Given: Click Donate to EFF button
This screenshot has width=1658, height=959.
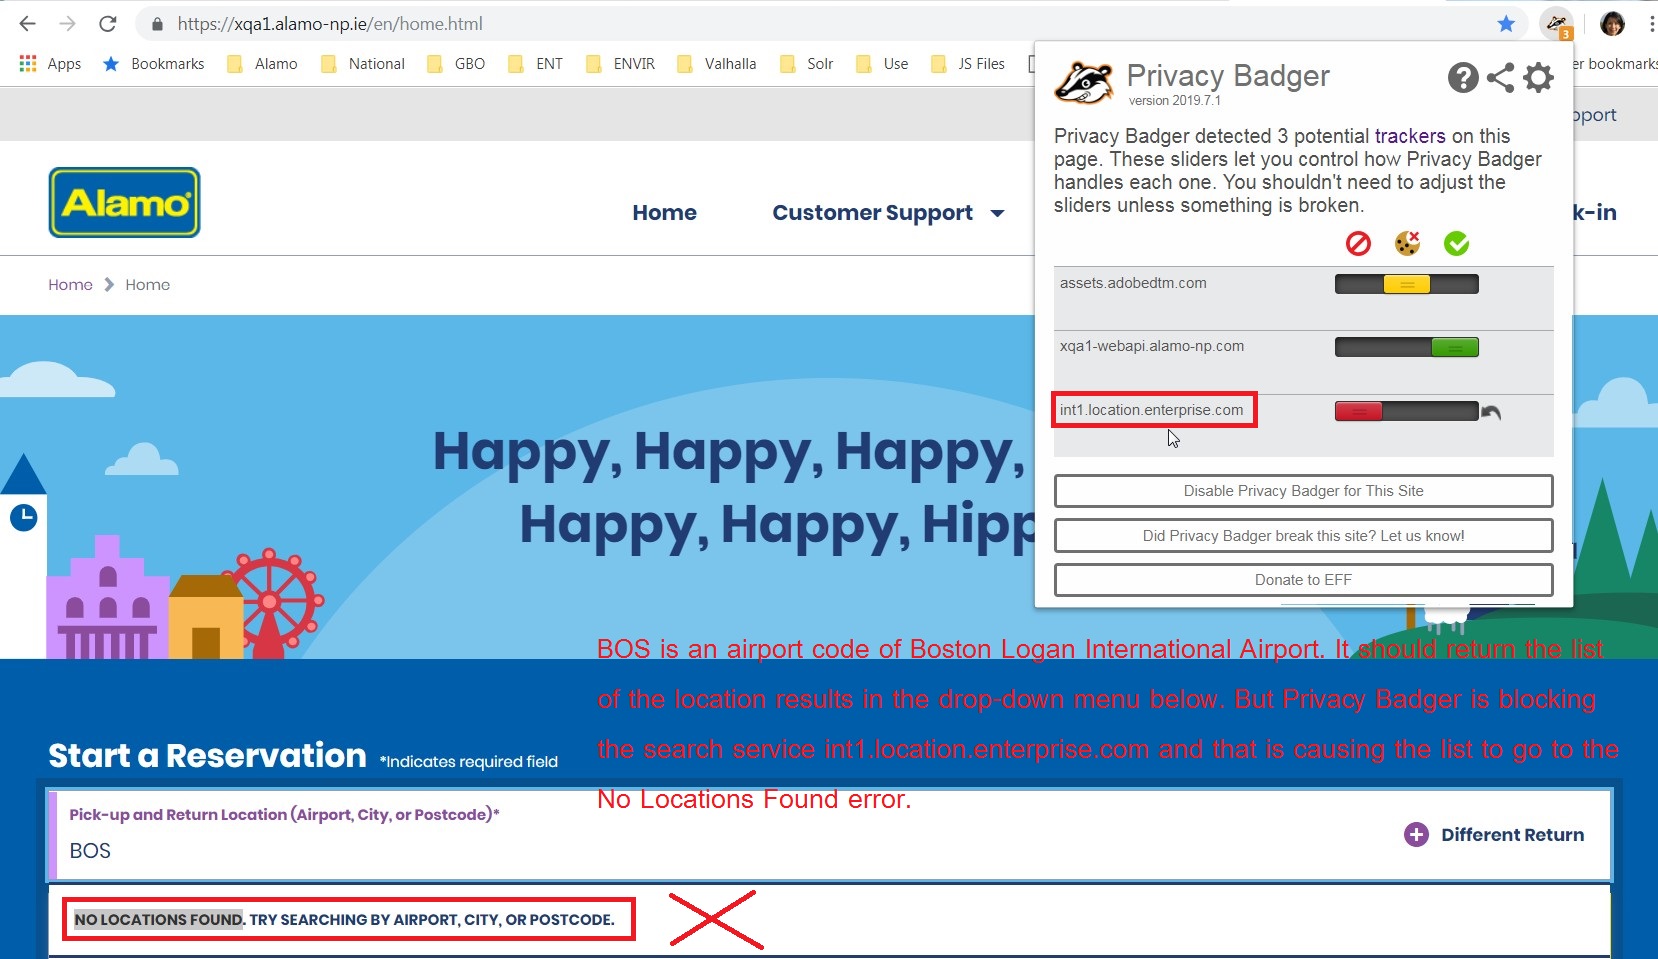Looking at the screenshot, I should tap(1303, 580).
